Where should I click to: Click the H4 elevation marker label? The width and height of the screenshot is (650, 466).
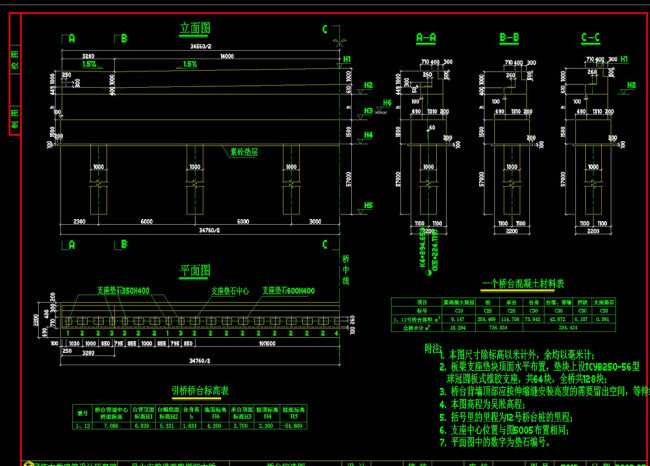[368, 135]
